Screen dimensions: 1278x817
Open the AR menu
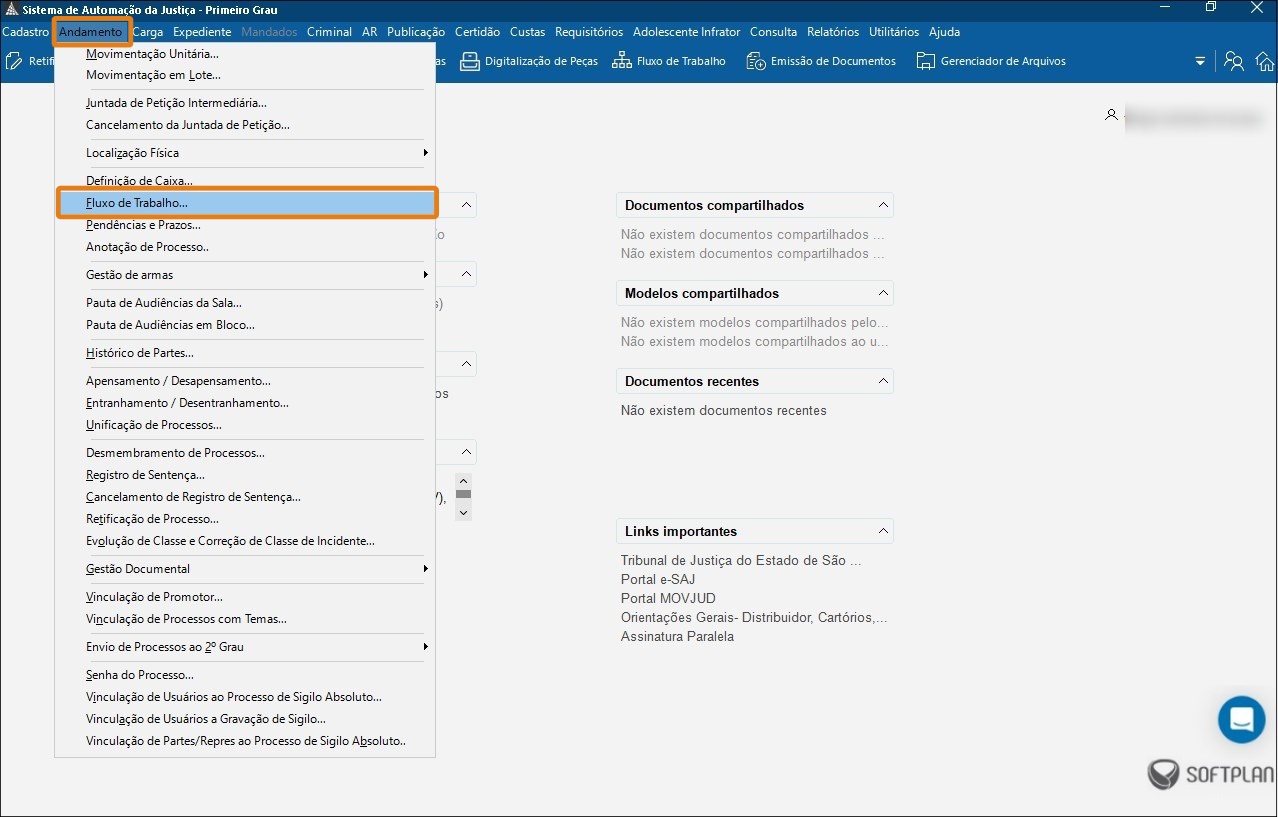(369, 32)
